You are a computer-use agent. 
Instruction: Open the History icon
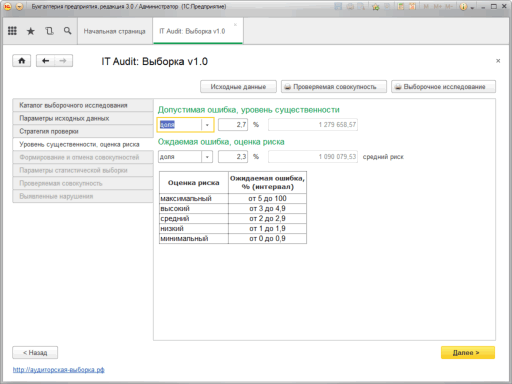coord(49,31)
